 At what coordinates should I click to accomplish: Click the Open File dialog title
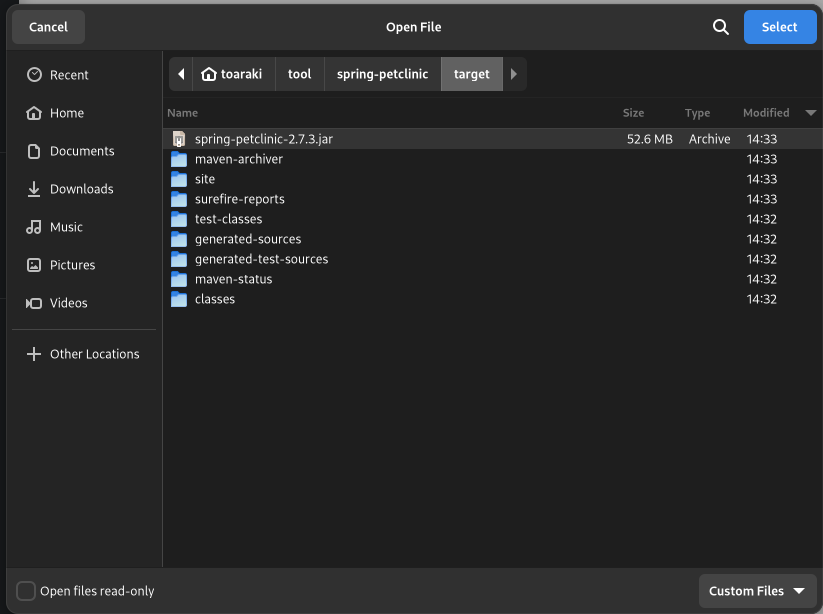coord(414,27)
